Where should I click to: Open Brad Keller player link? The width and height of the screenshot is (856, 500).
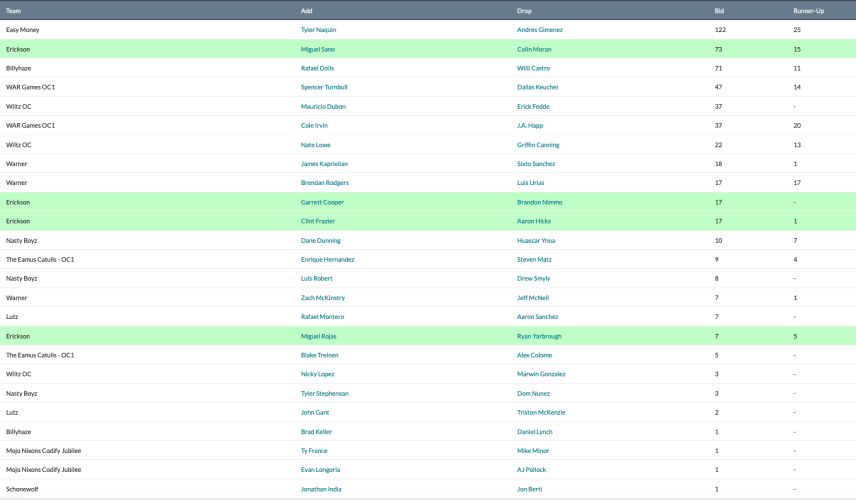(316, 432)
